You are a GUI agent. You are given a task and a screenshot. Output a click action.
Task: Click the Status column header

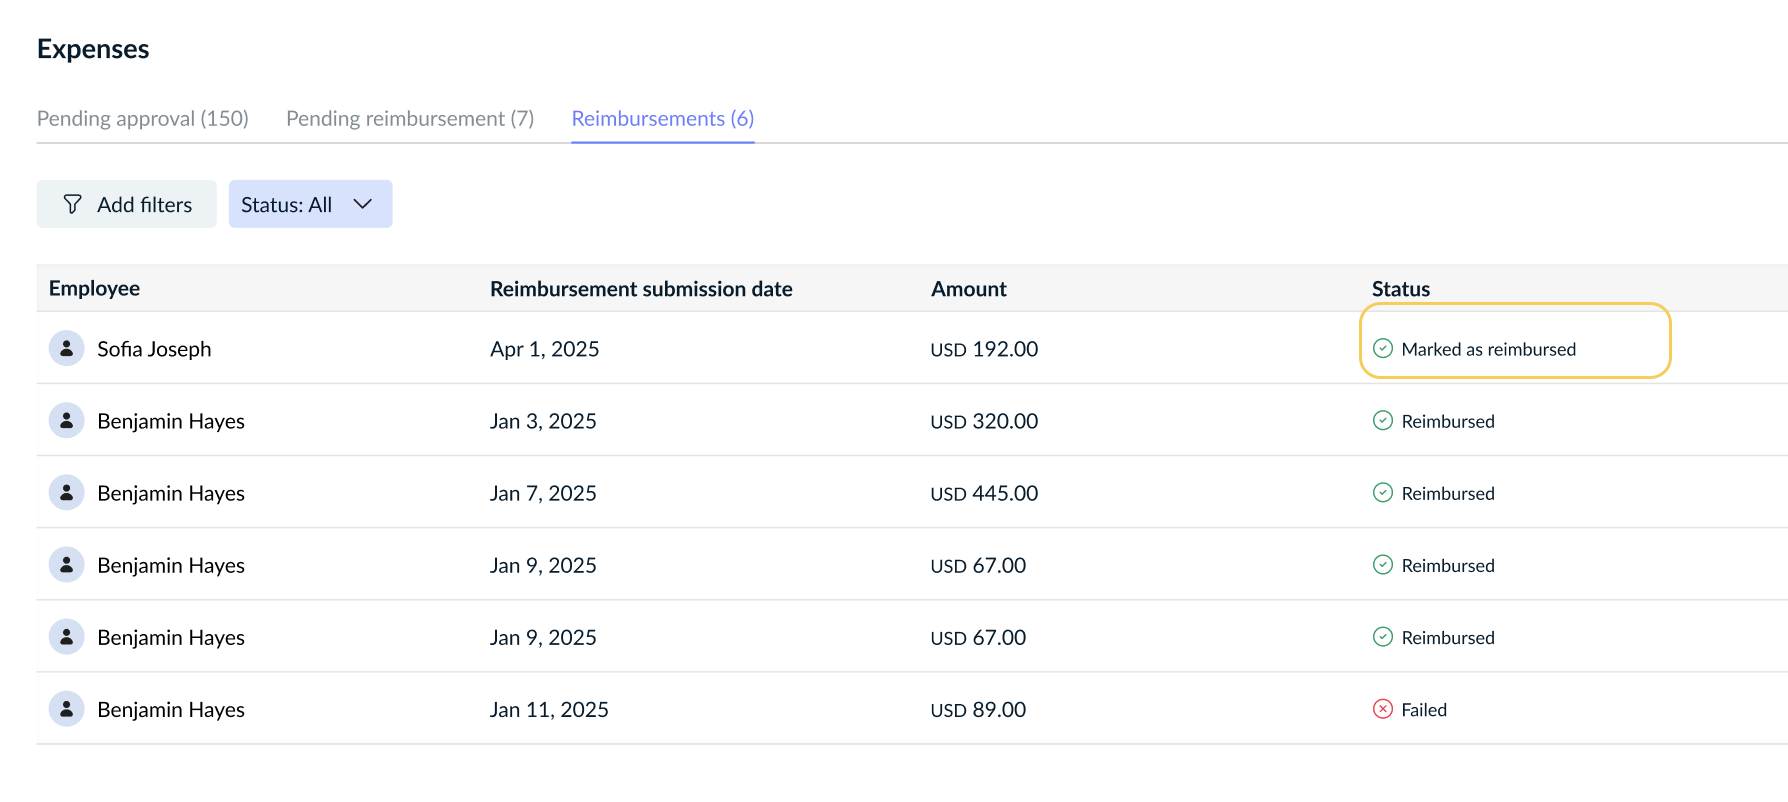click(x=1400, y=289)
